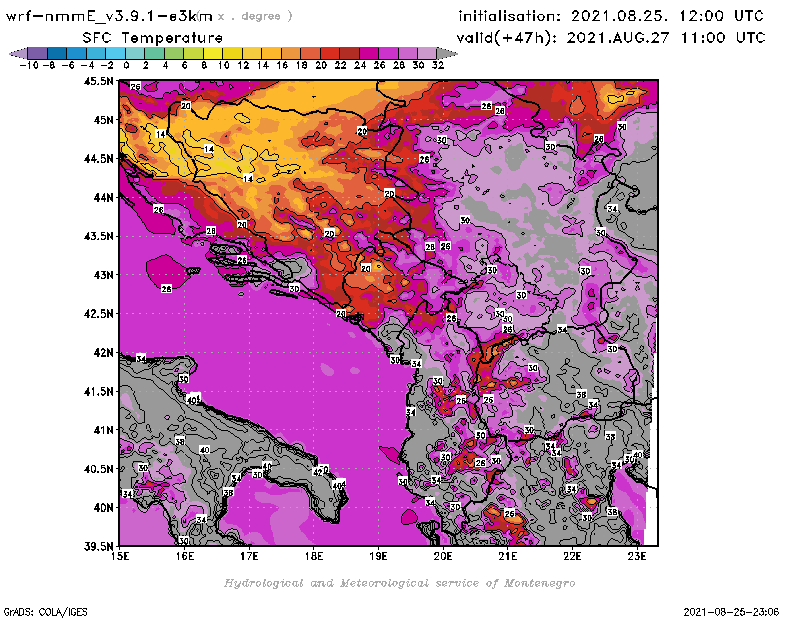Click the 'GrADS: COLA/IGES' credit text
This screenshot has height=618, width=800.
coord(46,612)
